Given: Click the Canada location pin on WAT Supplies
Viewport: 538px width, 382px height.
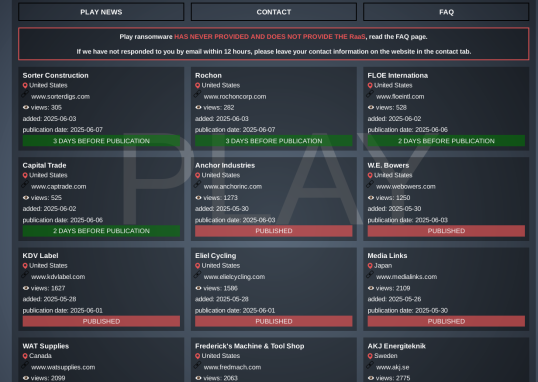Looking at the screenshot, I should (x=25, y=356).
